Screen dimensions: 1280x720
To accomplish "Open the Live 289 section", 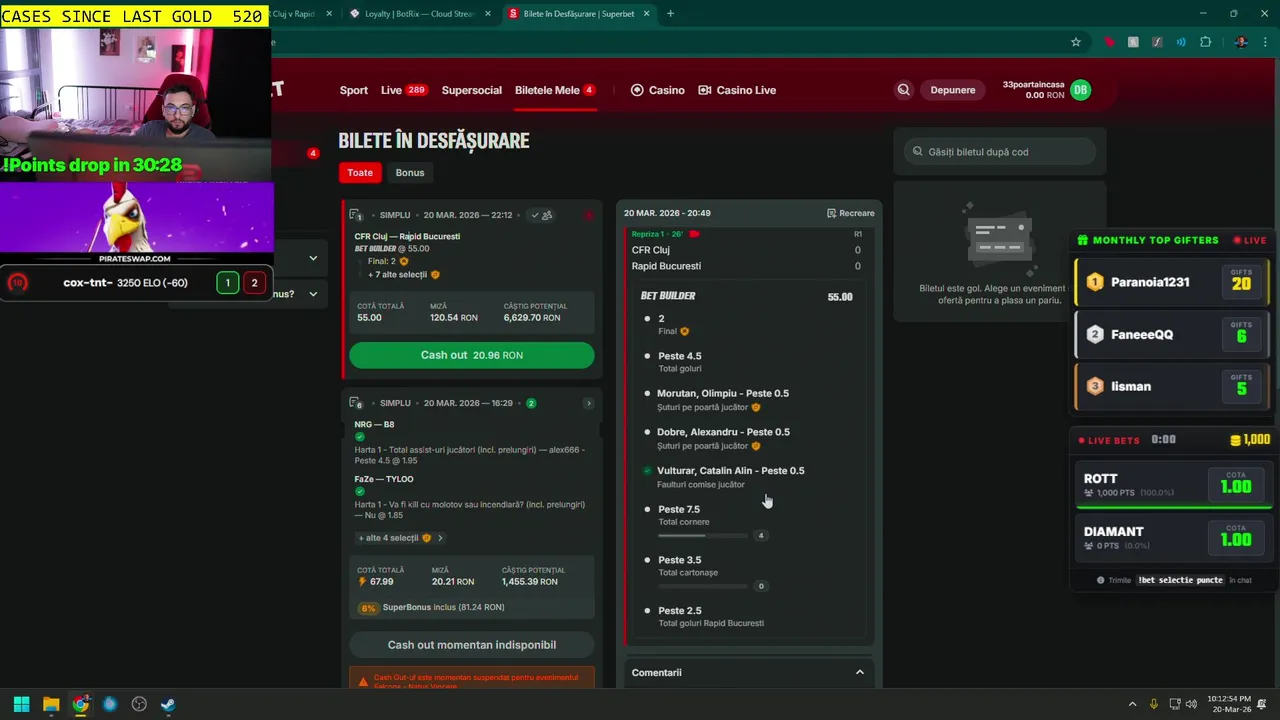I will (404, 90).
